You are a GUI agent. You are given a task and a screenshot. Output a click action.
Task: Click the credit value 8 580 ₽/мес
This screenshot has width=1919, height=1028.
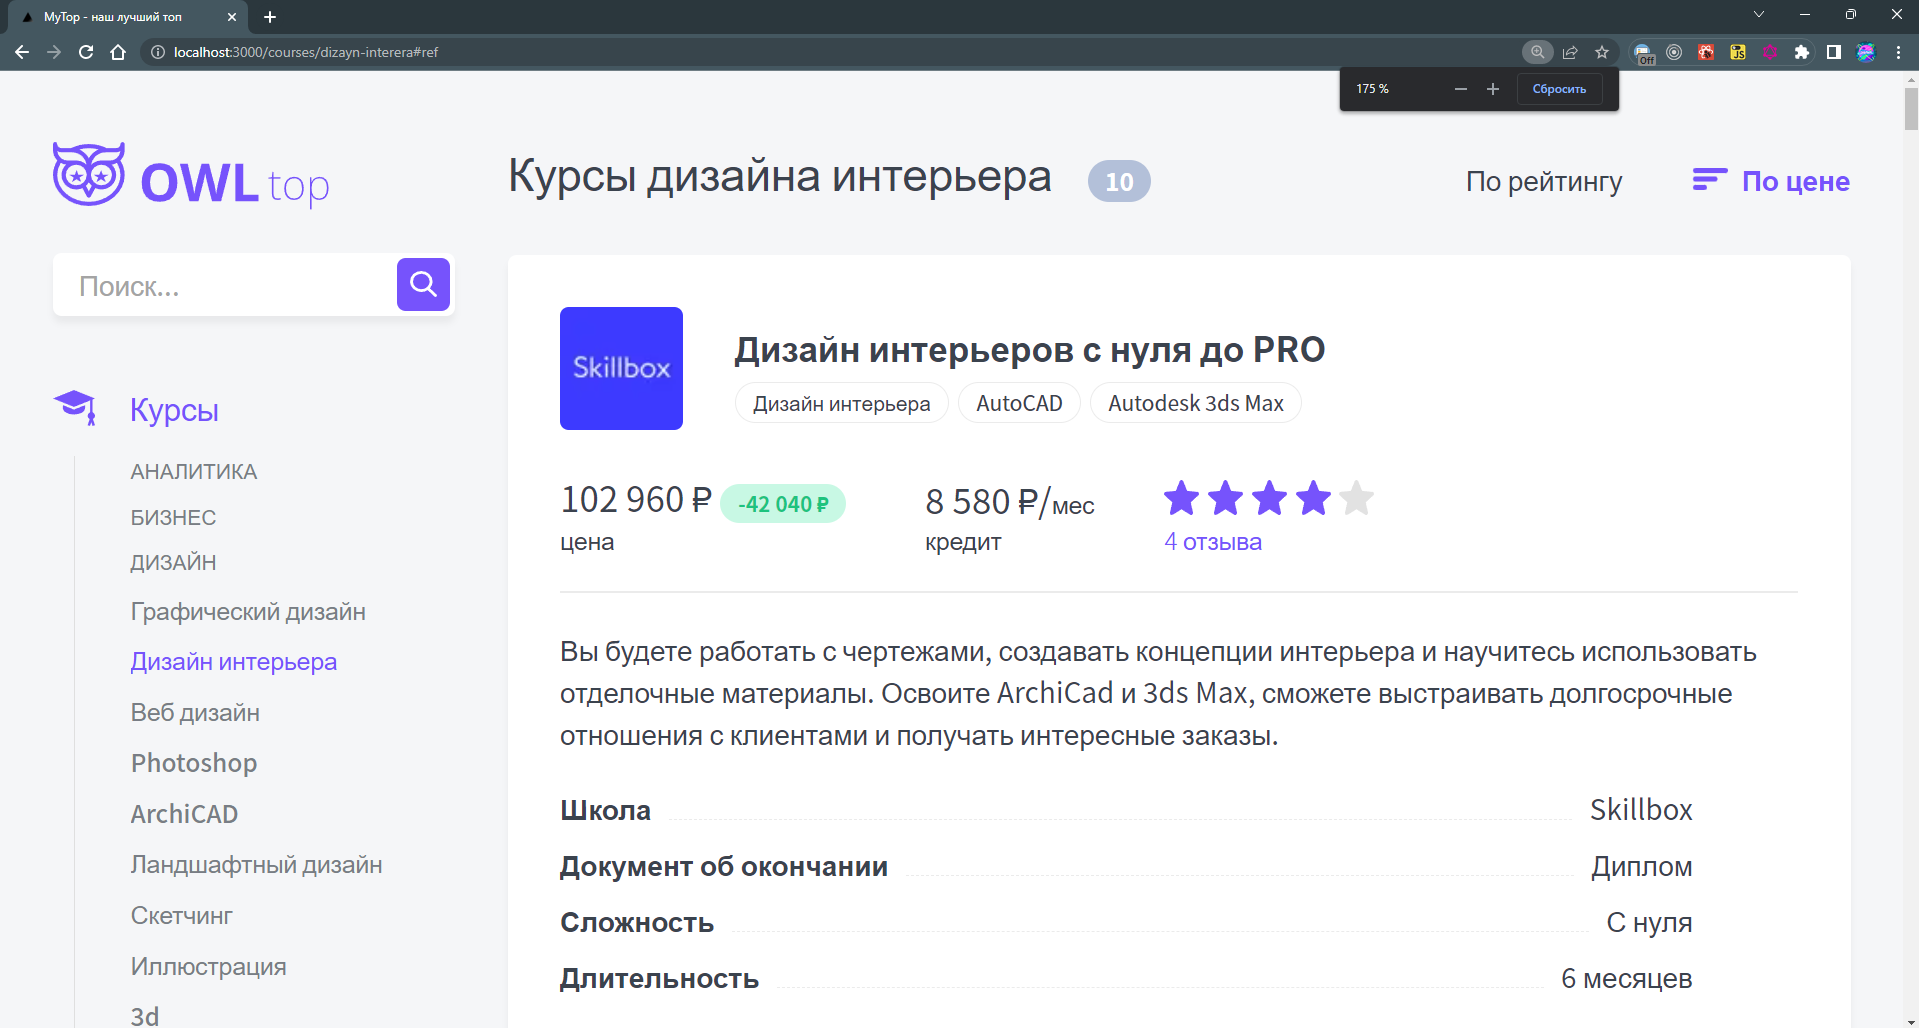tap(1010, 501)
